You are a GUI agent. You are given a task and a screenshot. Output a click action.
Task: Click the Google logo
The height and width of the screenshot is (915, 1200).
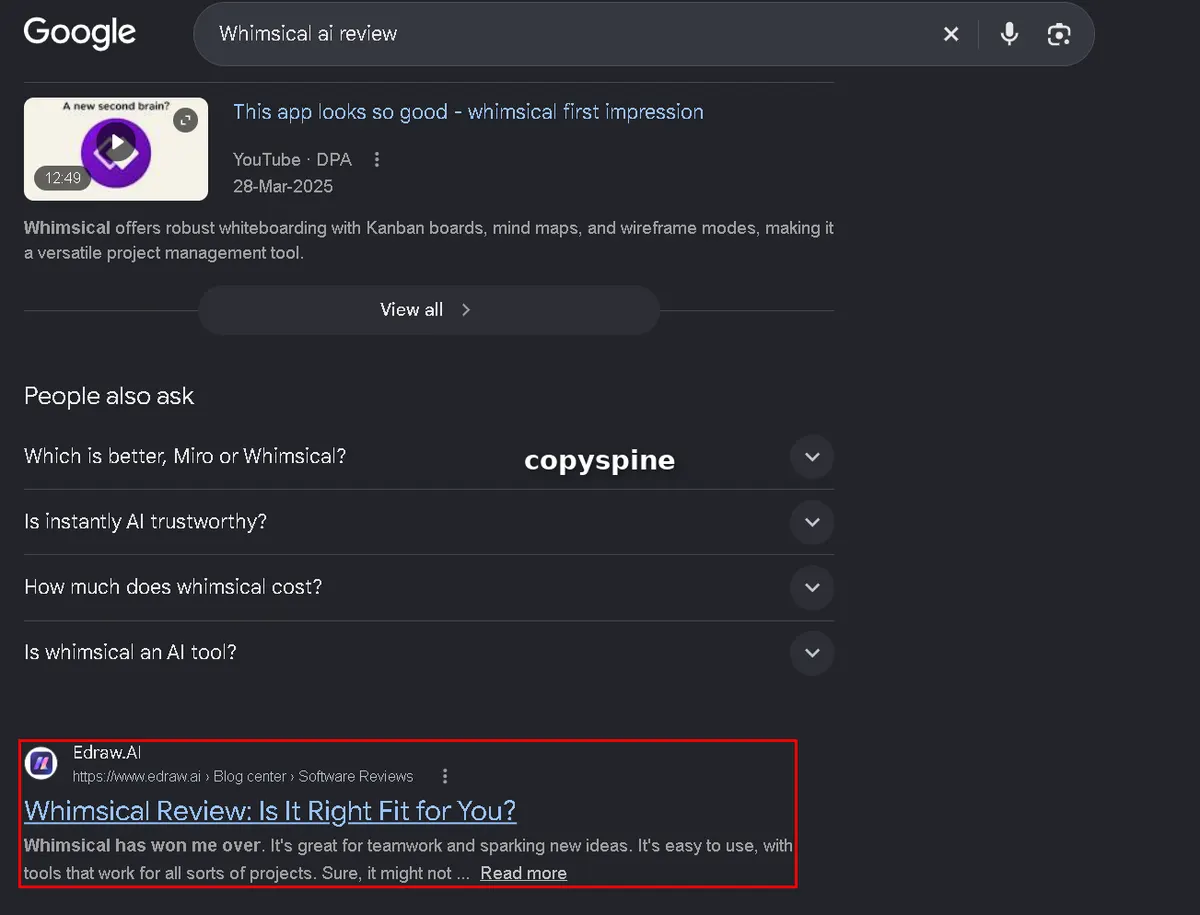(x=80, y=33)
